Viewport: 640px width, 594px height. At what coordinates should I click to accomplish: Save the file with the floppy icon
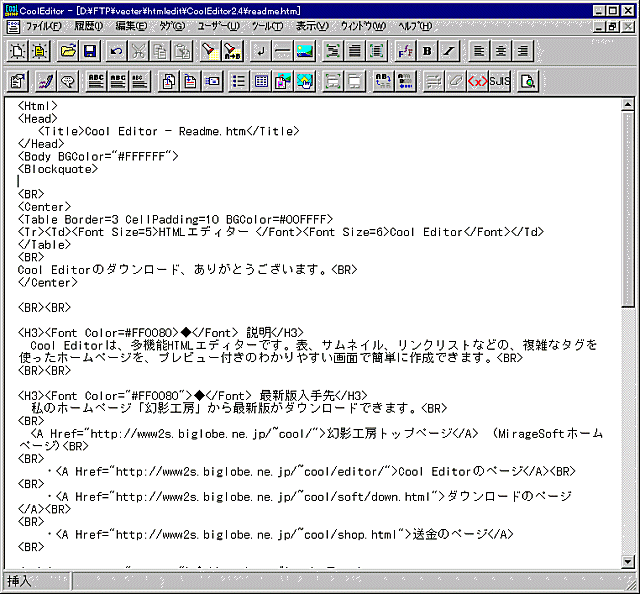point(90,51)
